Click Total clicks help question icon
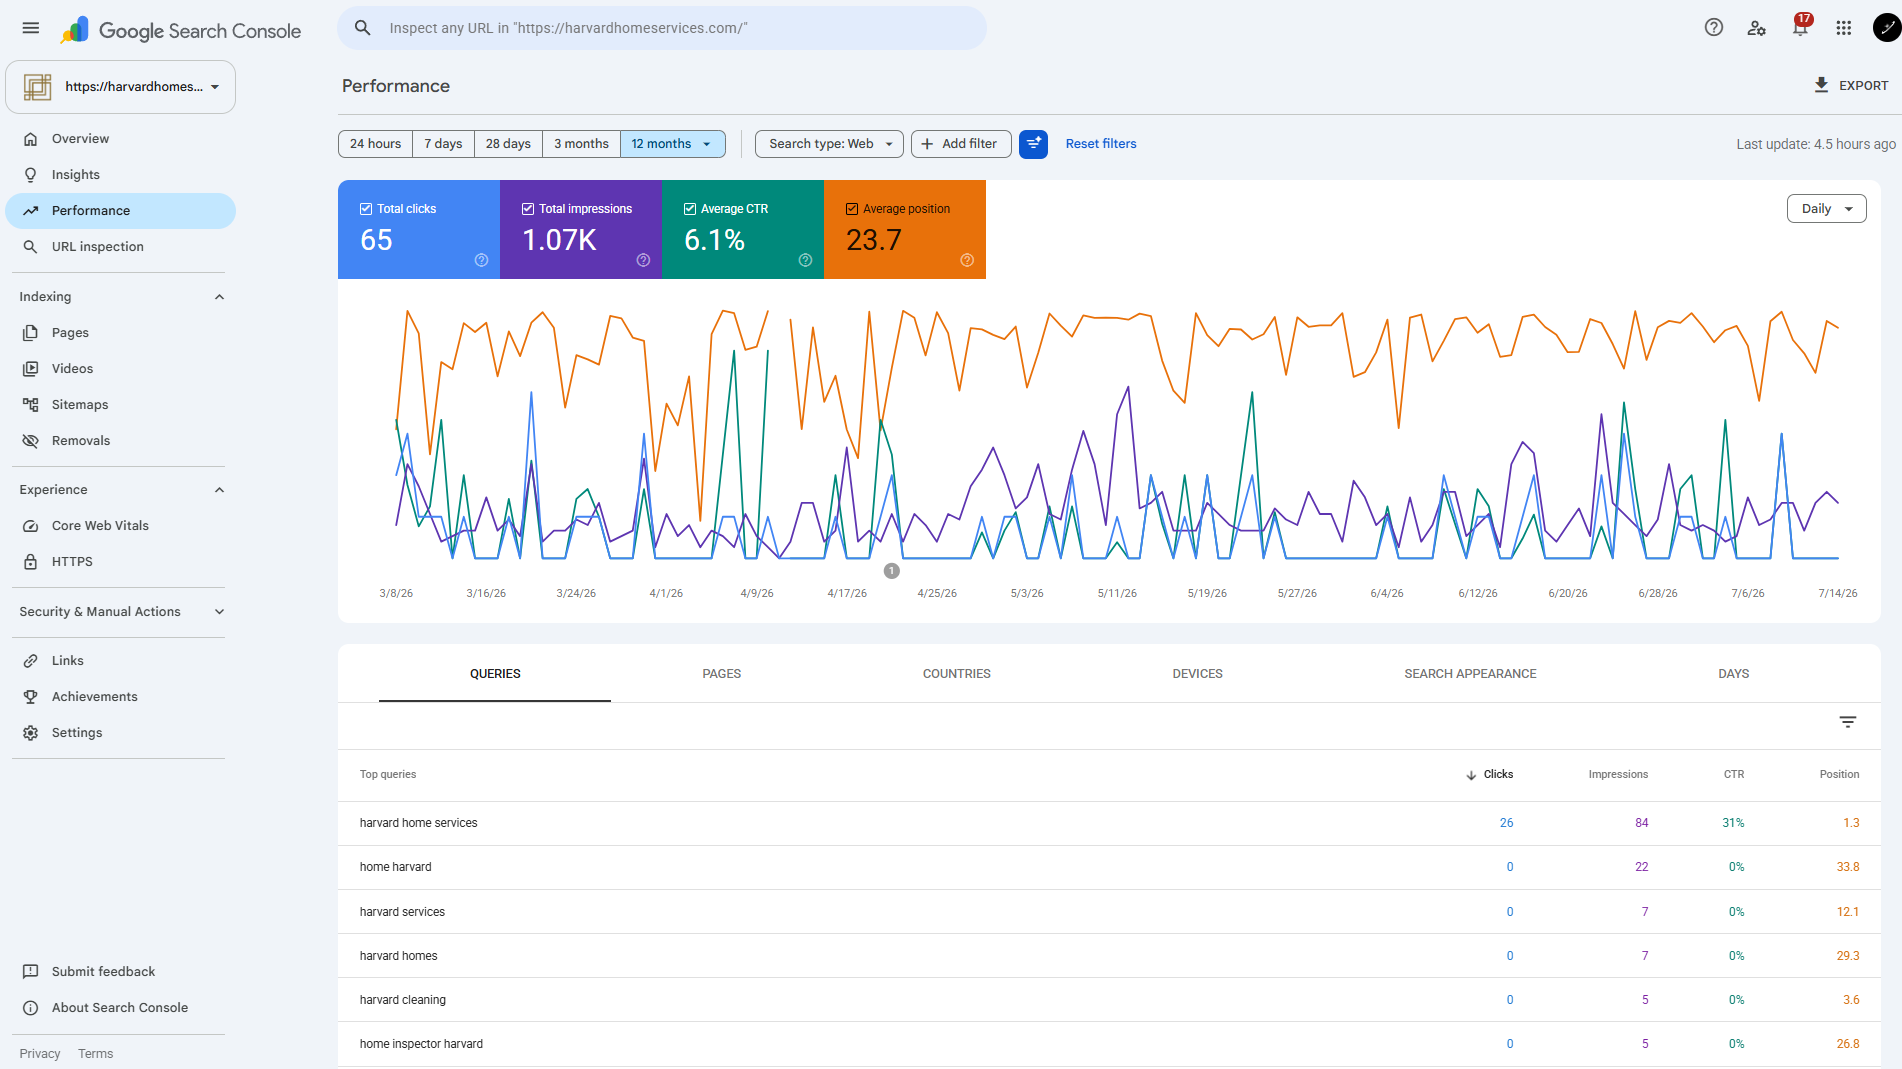1902x1069 pixels. coord(481,260)
